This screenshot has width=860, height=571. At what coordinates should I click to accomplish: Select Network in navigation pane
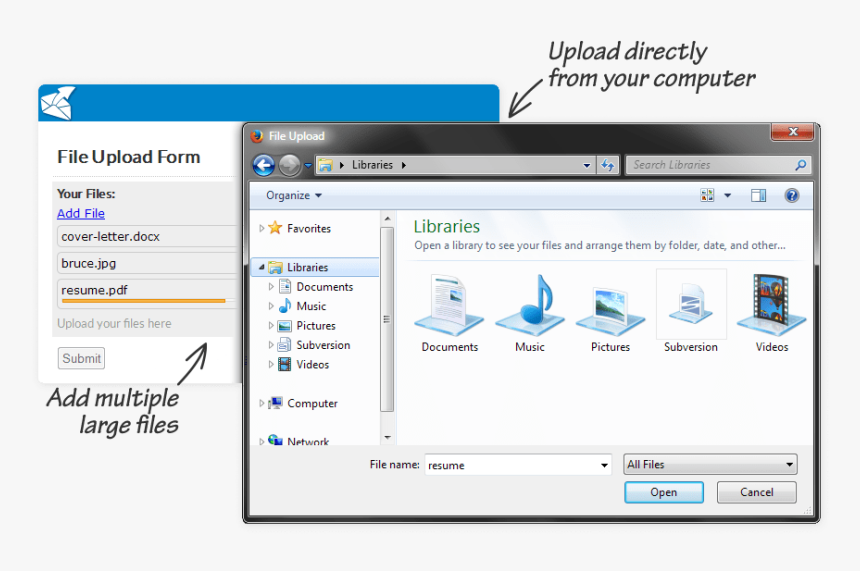pos(308,441)
